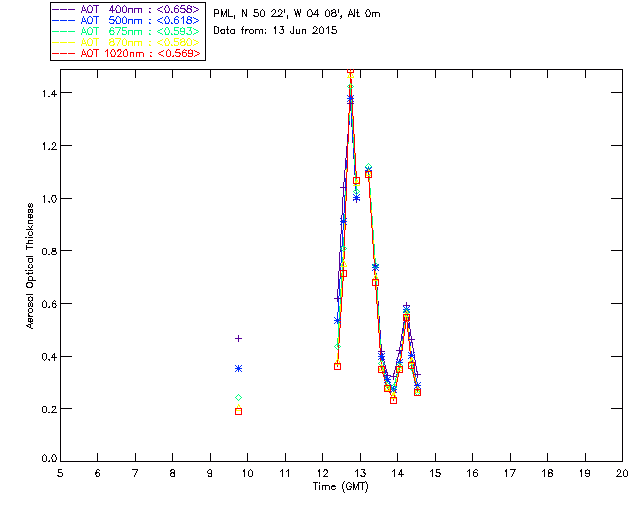Click the y-axis tick label 1.4
640x512 pixels.
tap(49, 93)
